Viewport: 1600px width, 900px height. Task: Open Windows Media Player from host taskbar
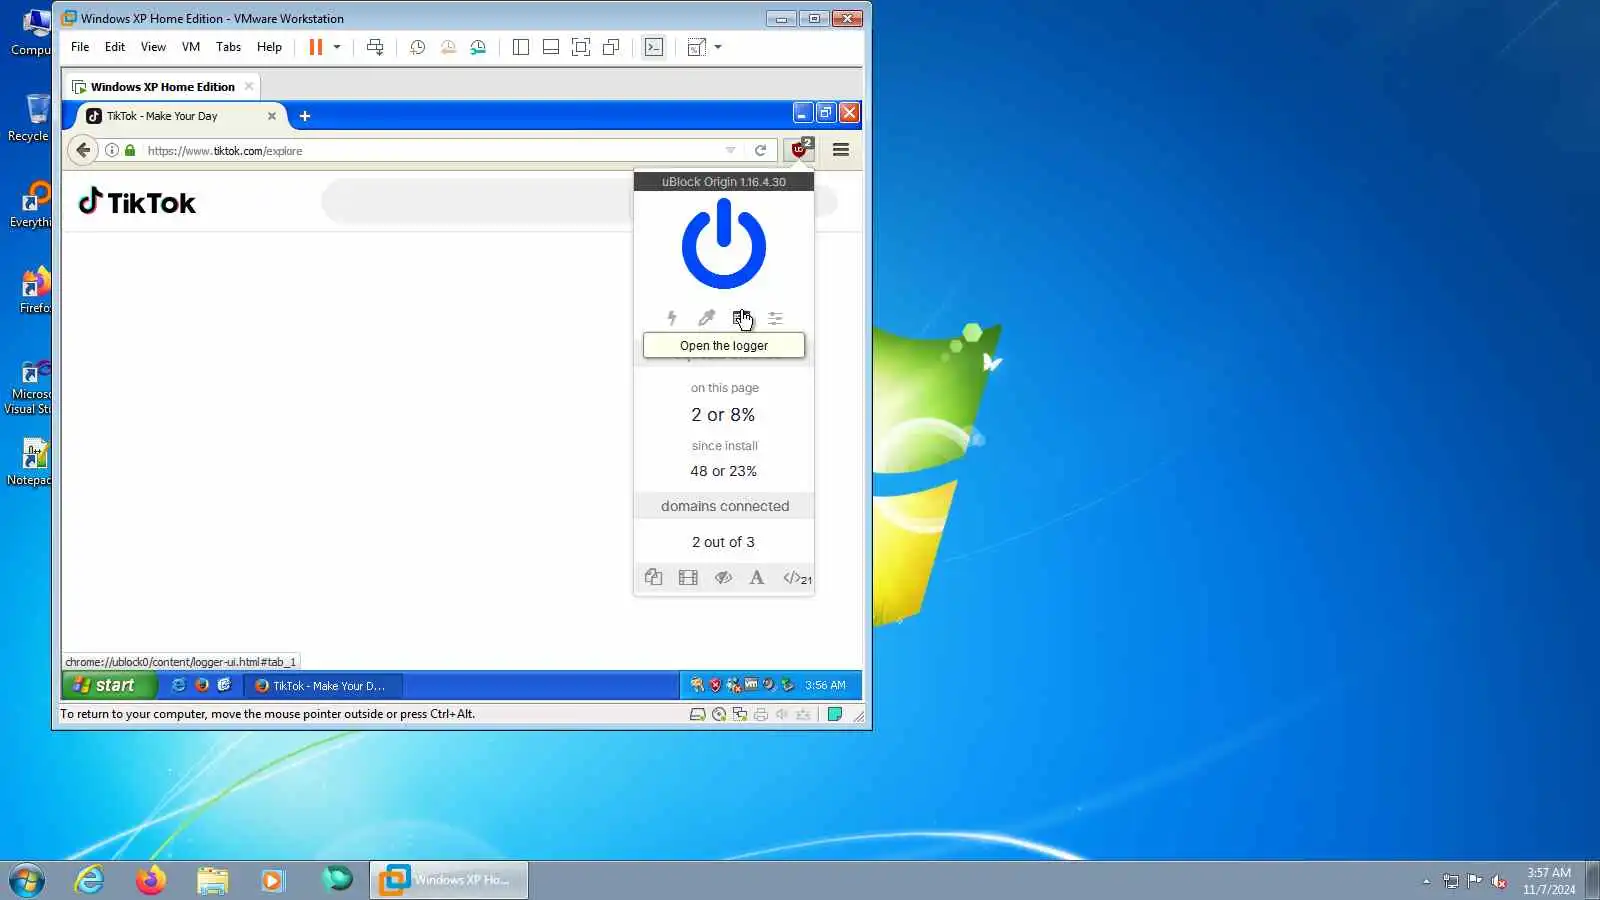point(273,880)
